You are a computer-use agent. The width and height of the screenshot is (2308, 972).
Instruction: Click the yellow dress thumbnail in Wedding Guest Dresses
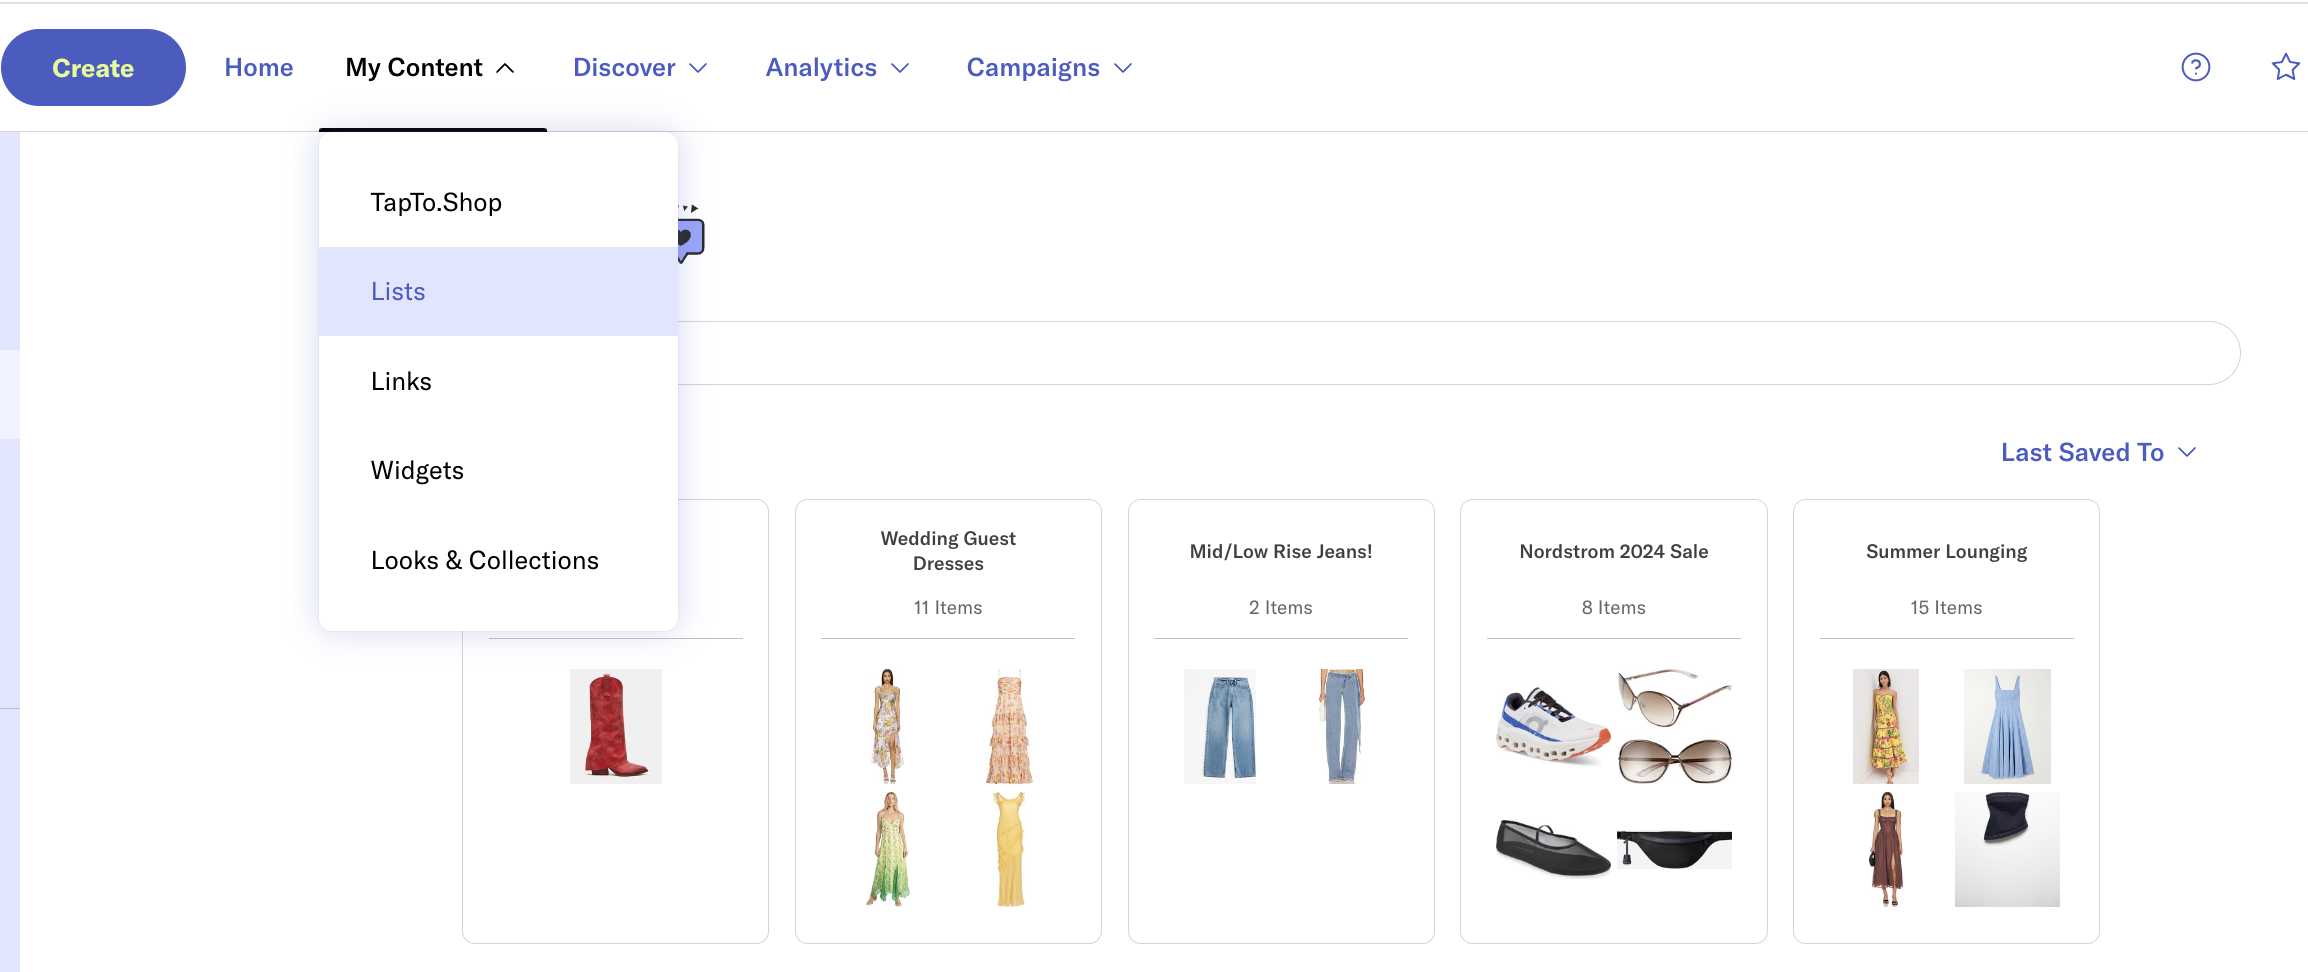[1010, 849]
